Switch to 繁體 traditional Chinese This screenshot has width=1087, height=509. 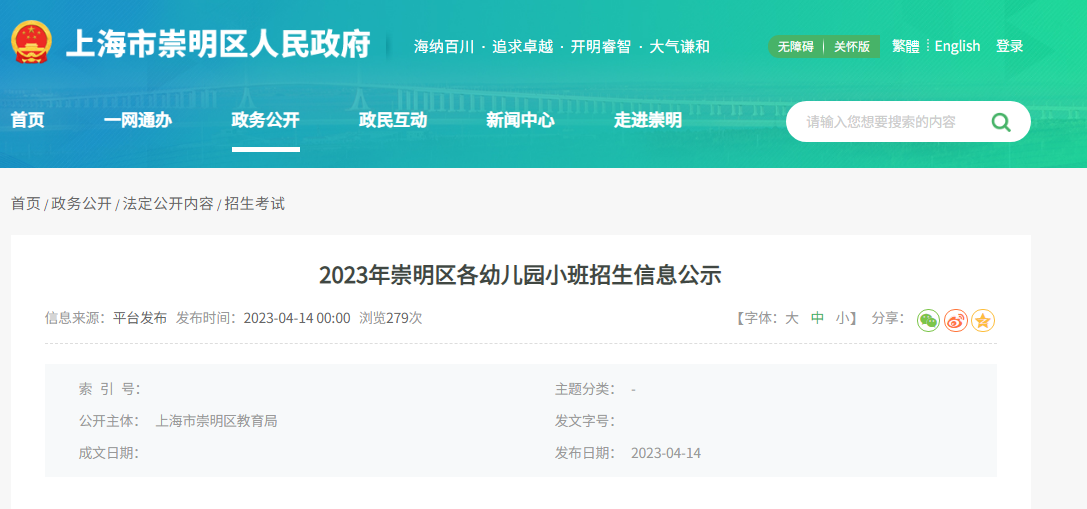pyautogui.click(x=906, y=46)
